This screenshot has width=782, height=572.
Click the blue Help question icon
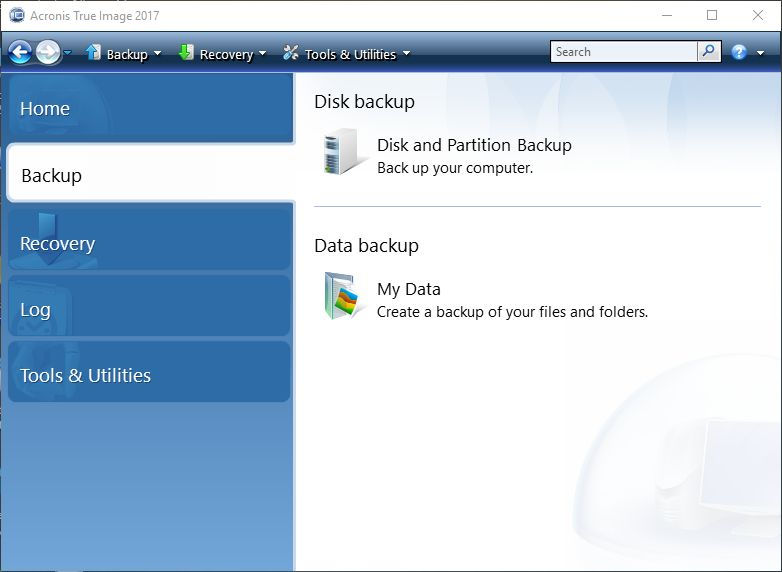[x=739, y=52]
